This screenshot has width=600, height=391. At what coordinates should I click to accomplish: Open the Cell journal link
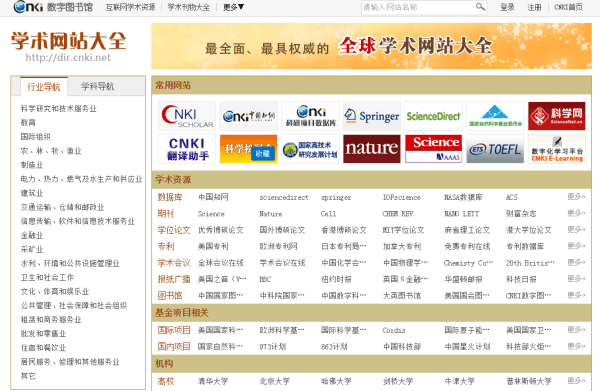(328, 214)
